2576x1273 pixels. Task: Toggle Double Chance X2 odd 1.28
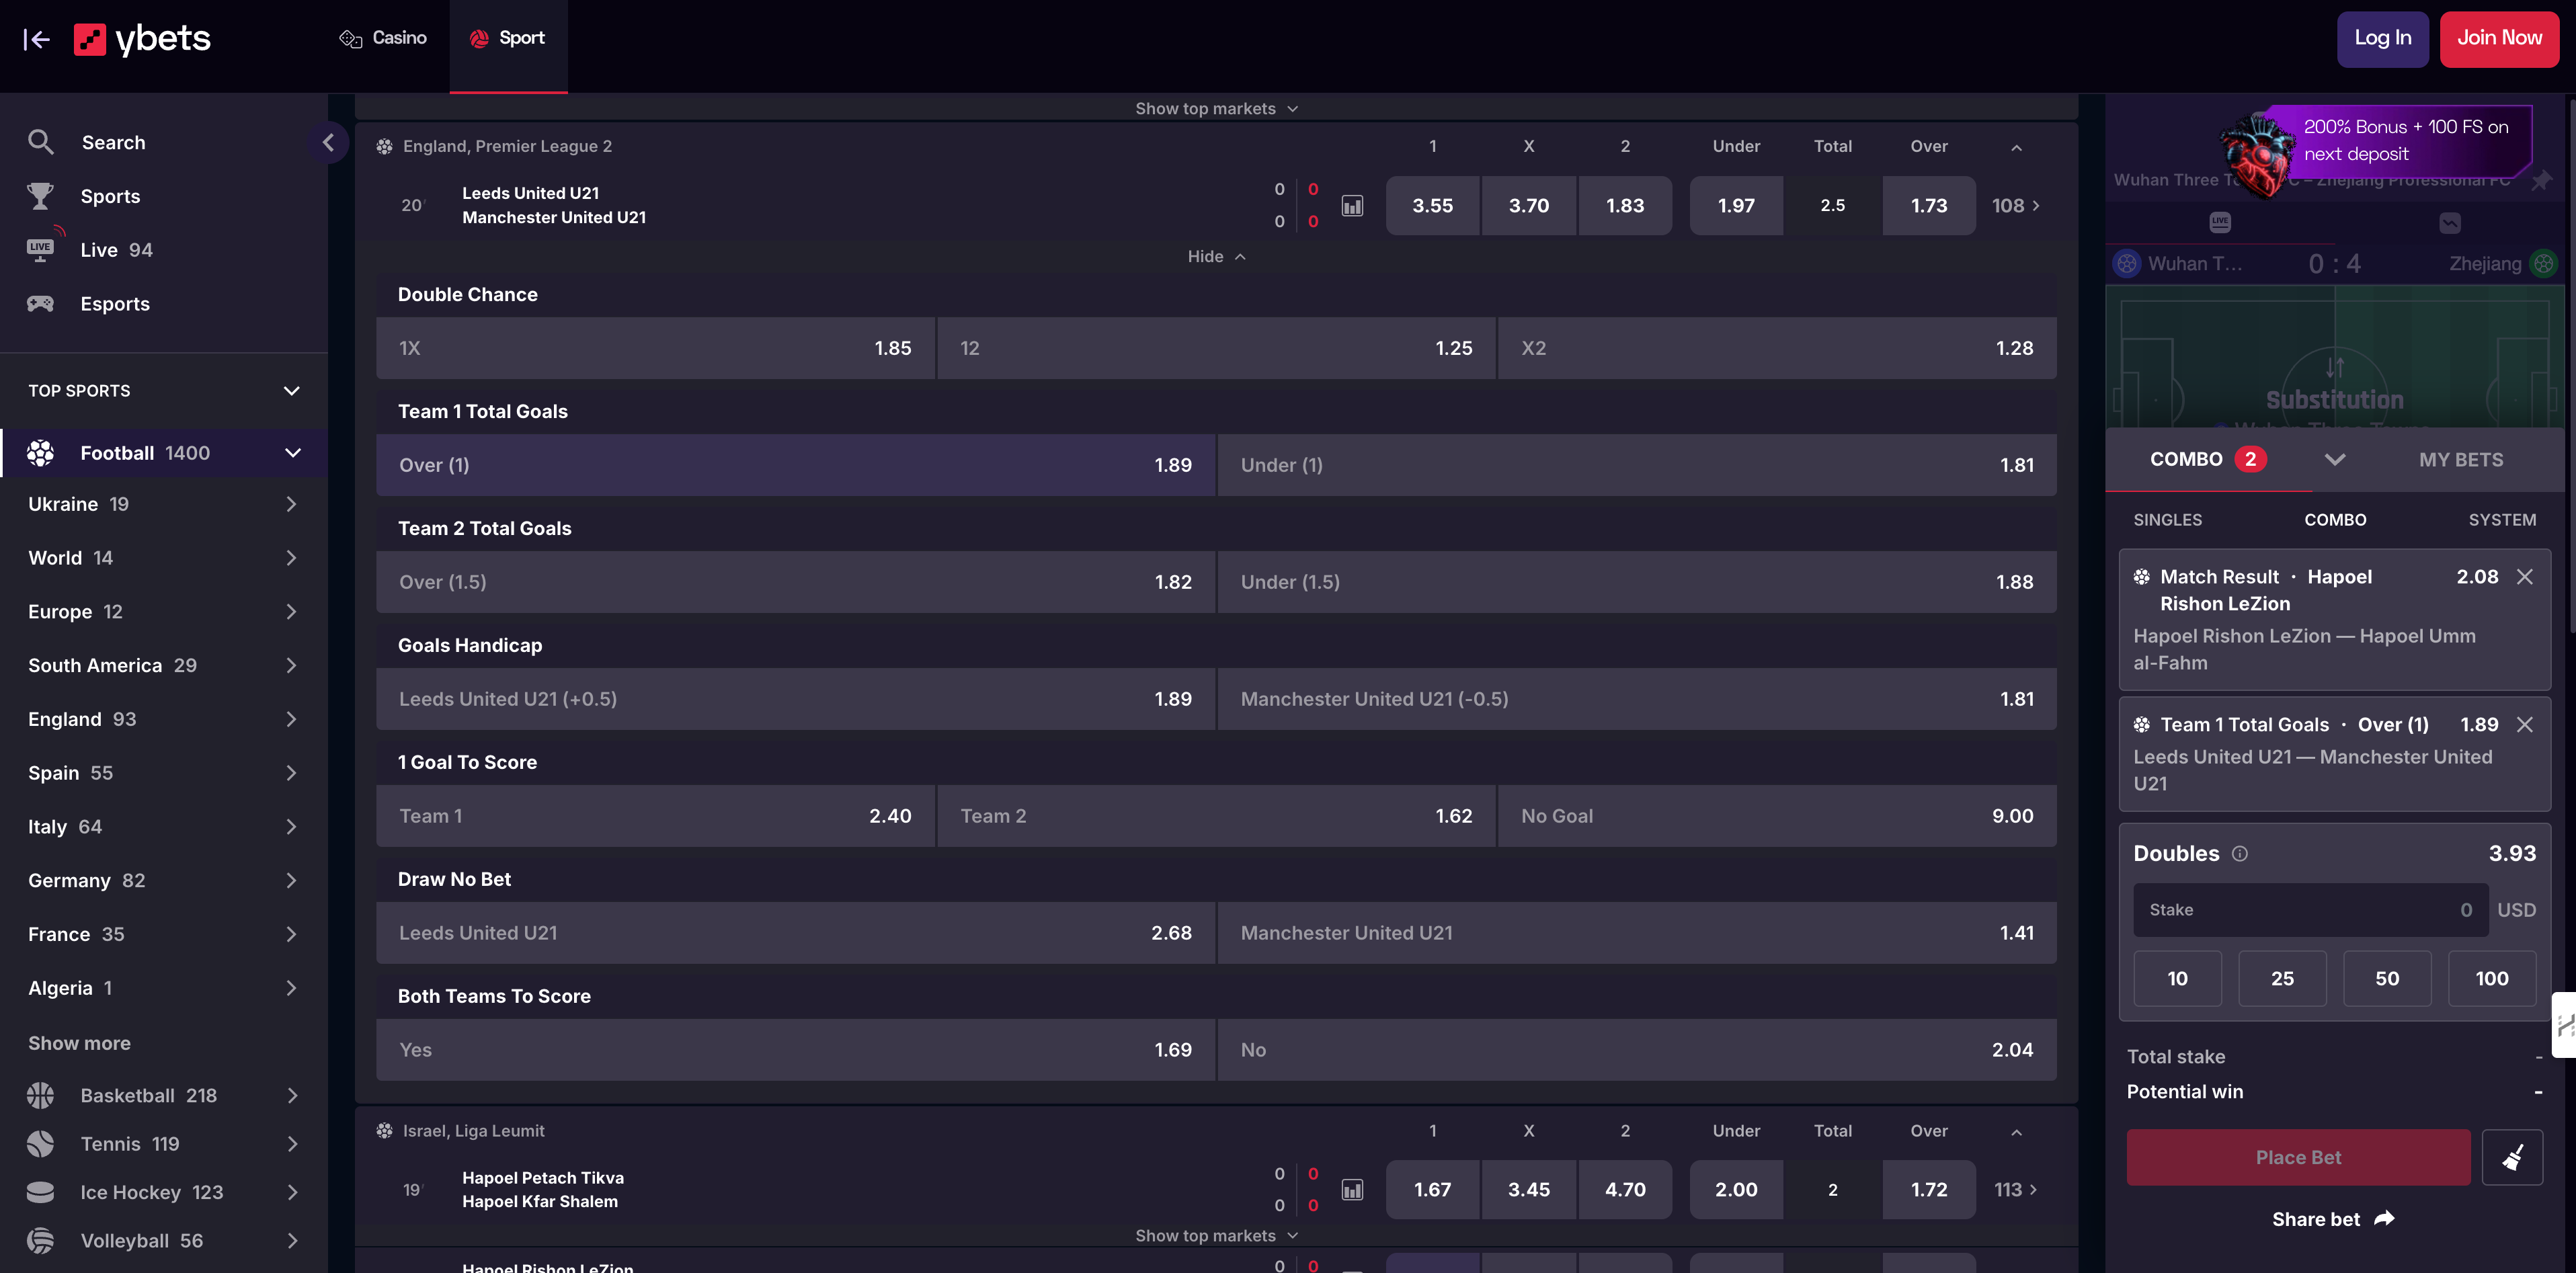tap(1777, 348)
